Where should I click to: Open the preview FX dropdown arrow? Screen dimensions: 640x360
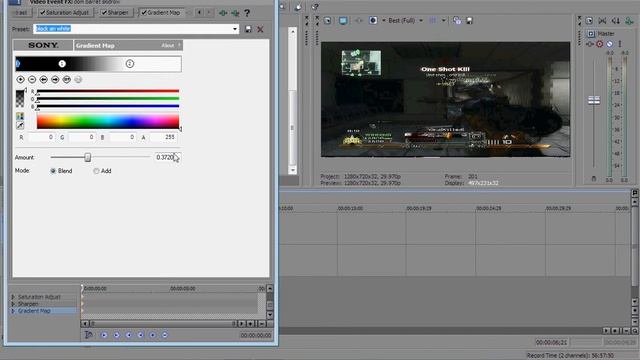[384, 20]
